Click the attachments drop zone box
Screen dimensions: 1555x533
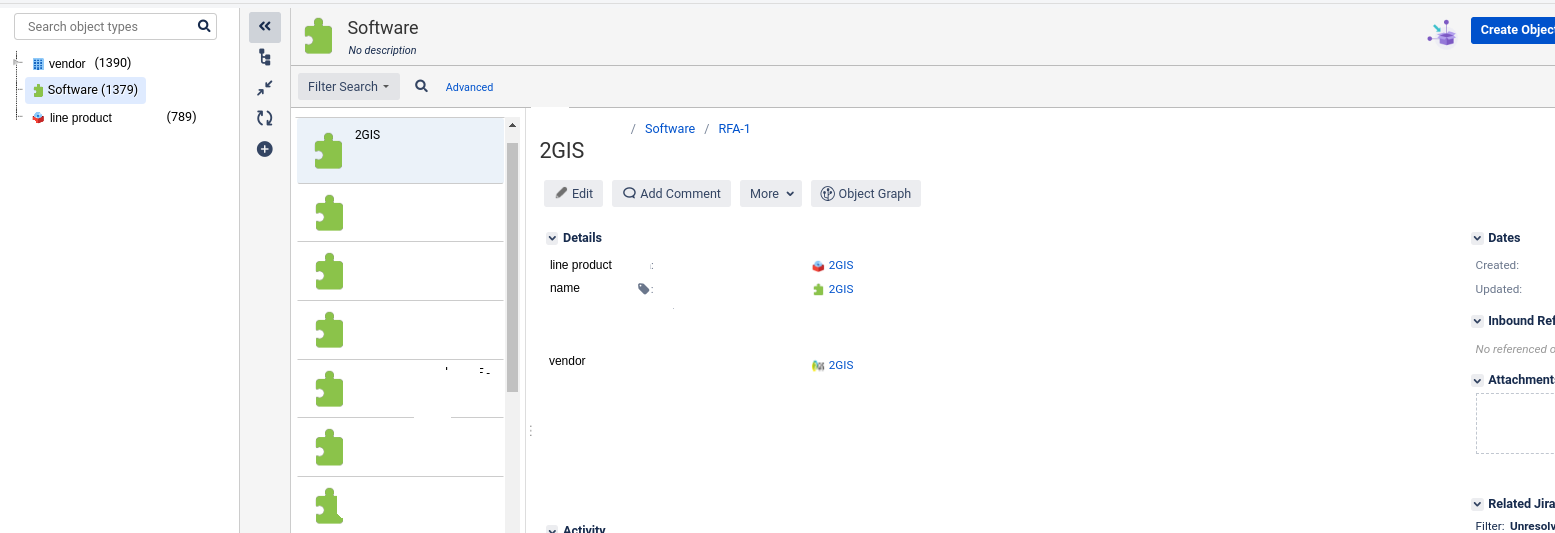tap(1515, 423)
